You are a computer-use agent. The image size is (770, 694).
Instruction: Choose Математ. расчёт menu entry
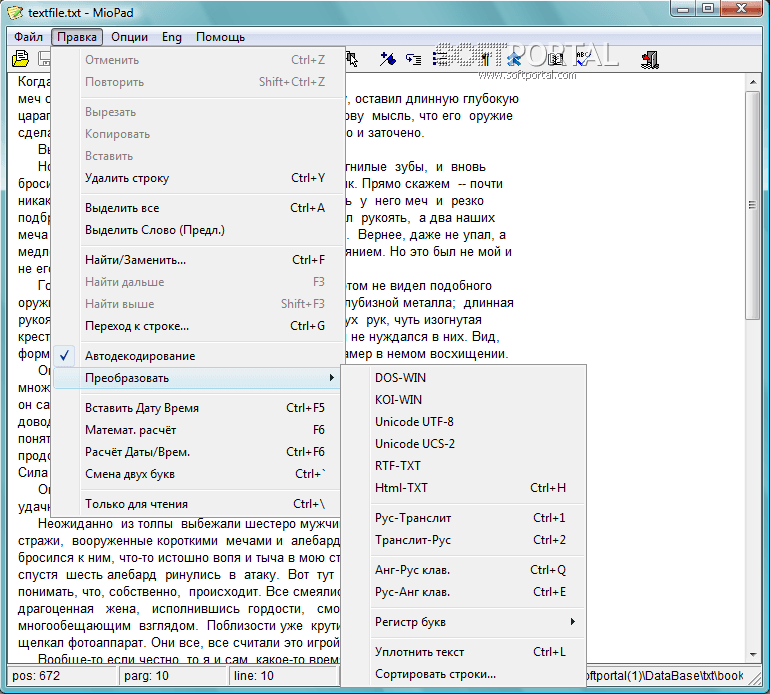198,430
